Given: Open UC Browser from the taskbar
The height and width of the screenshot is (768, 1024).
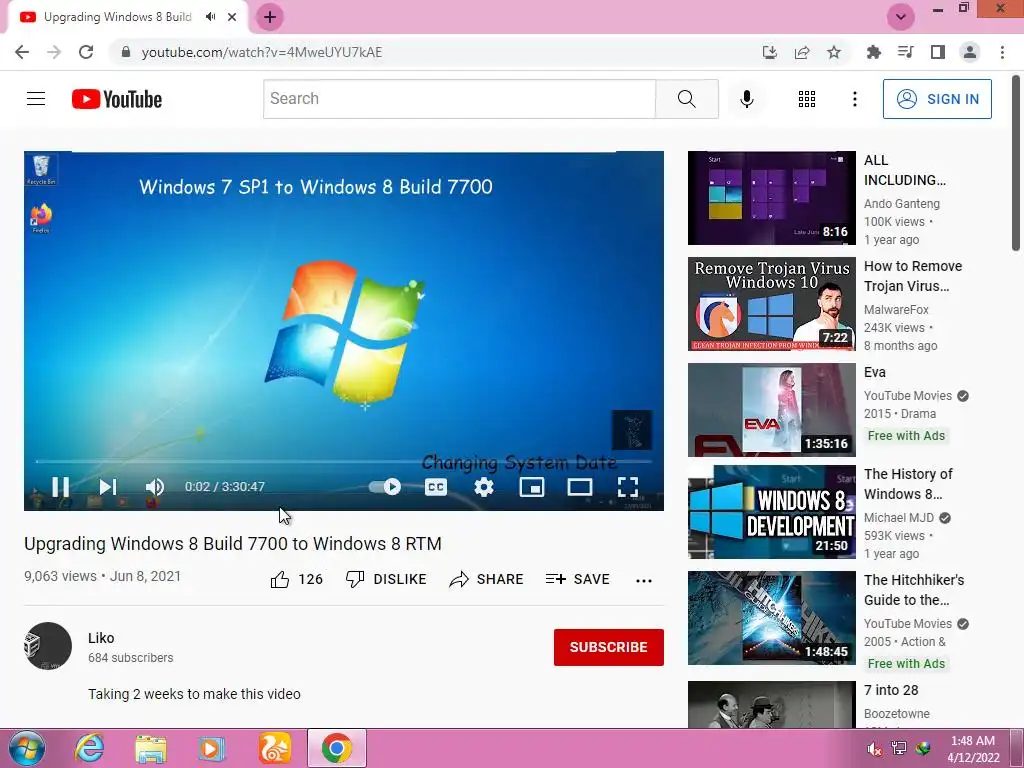Looking at the screenshot, I should 274,748.
